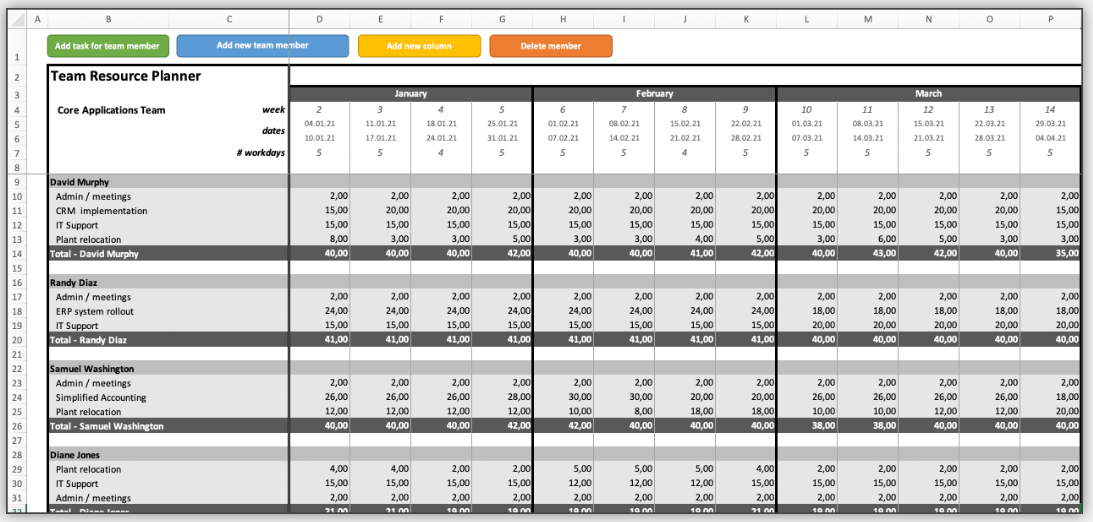This screenshot has height=522, width=1093.
Task: Select the week 14 number cell
Action: (1050, 109)
